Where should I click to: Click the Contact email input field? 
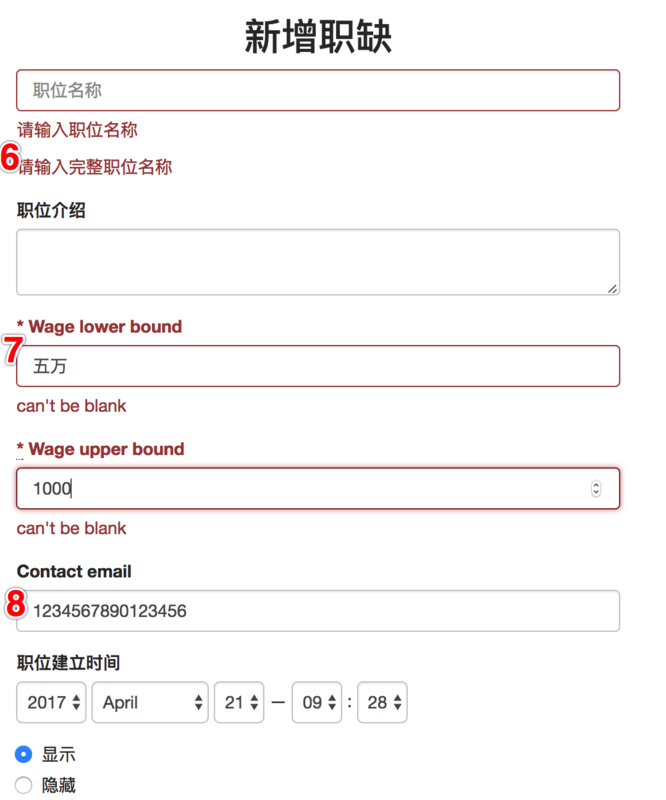pos(318,611)
